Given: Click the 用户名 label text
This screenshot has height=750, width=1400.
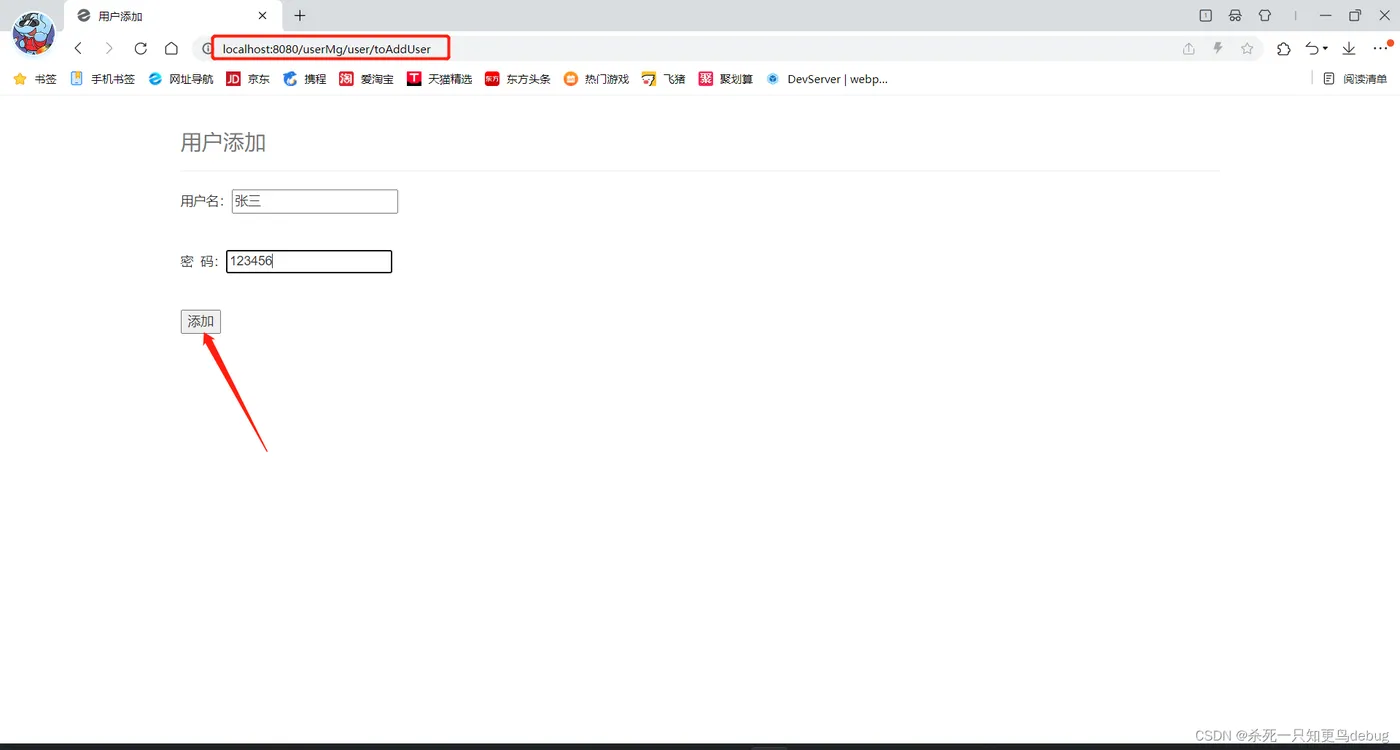Looking at the screenshot, I should point(203,201).
